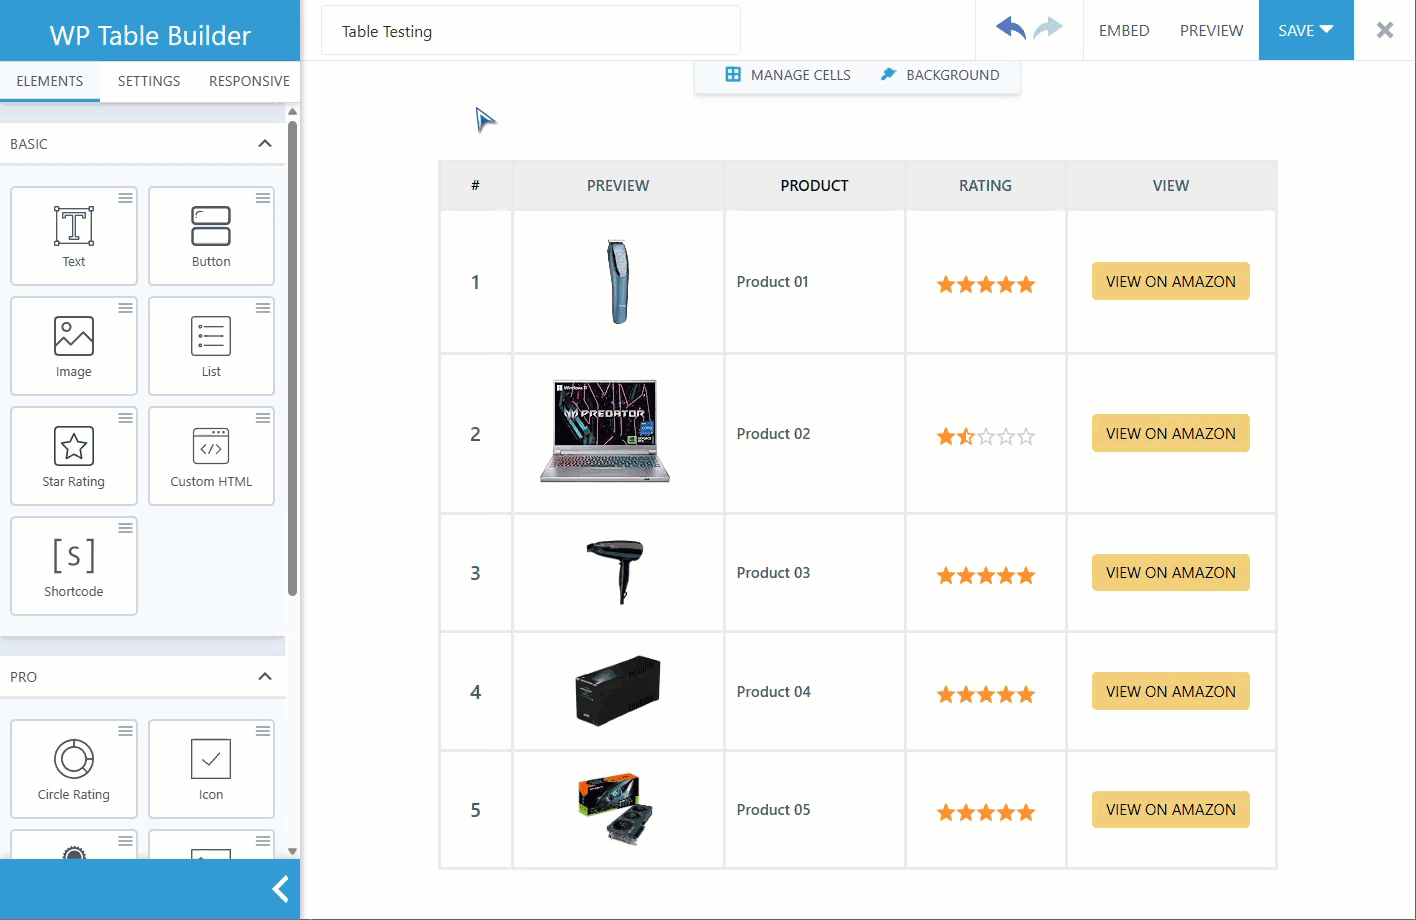
Task: Collapse the PRO elements section
Action: 265,677
